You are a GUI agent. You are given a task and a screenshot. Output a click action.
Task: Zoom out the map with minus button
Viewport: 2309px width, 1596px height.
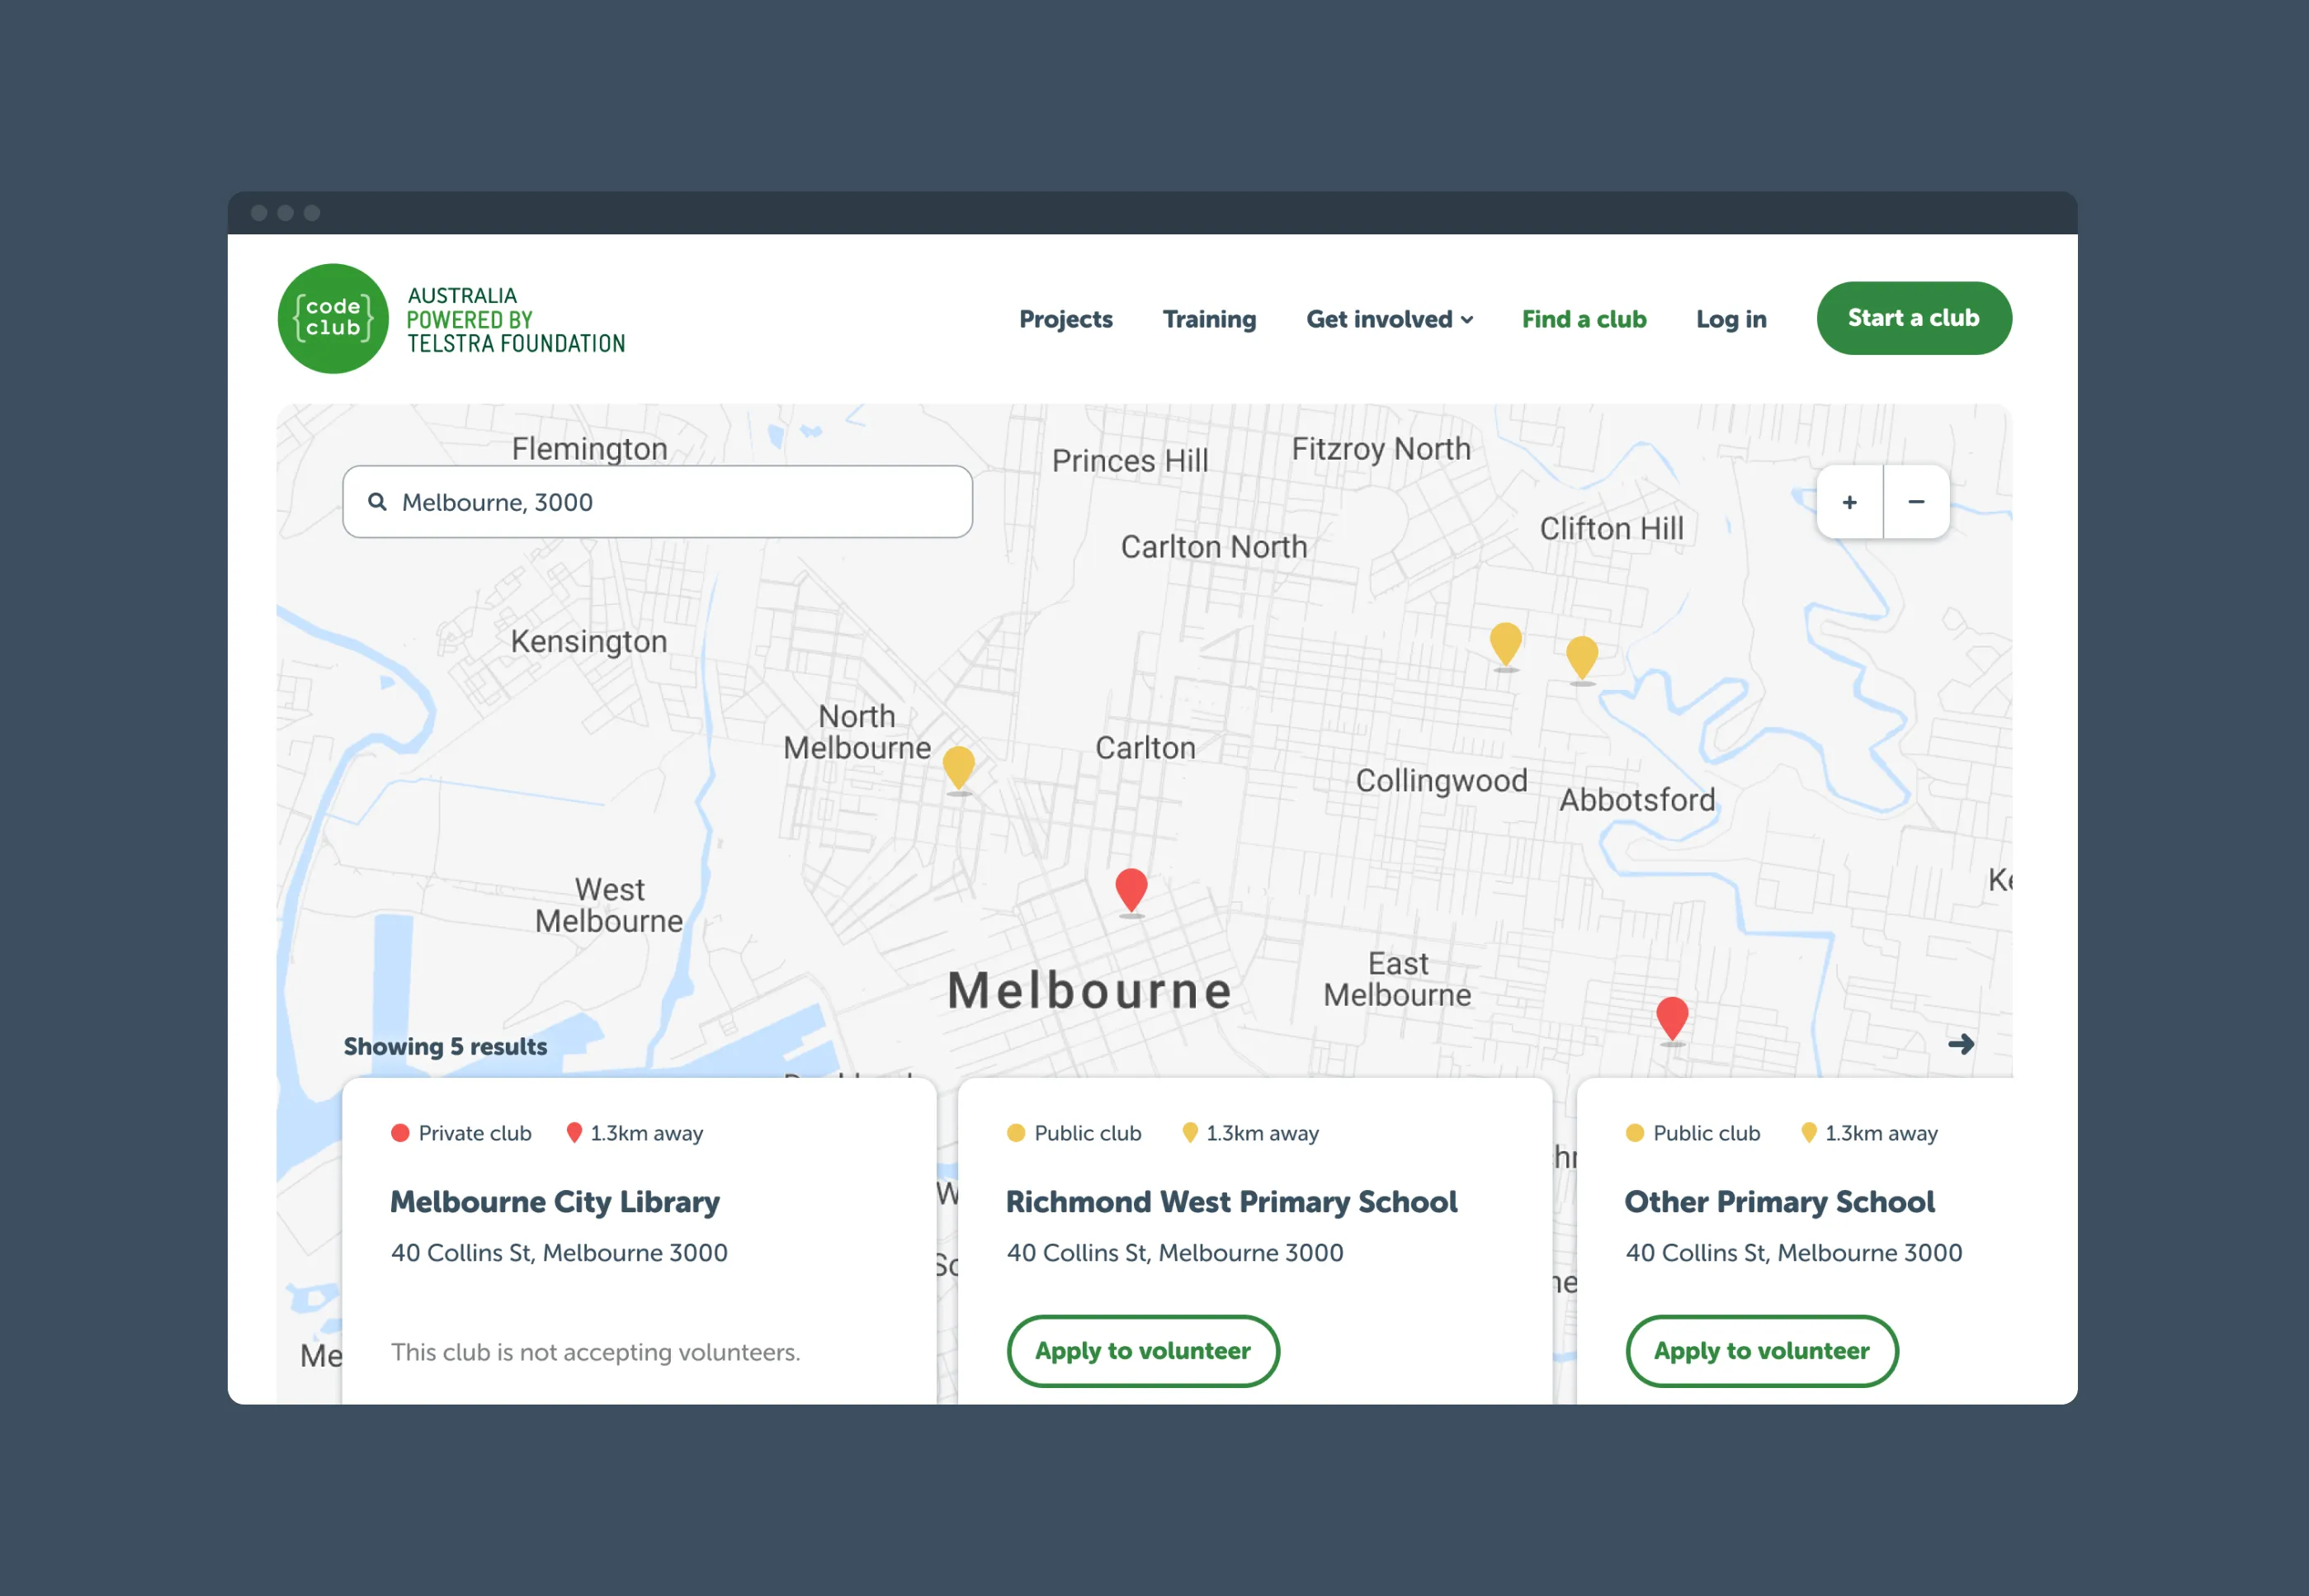(1916, 502)
